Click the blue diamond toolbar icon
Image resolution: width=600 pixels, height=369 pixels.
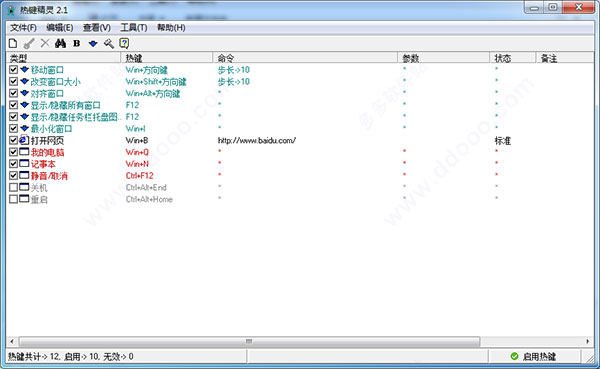coord(93,44)
